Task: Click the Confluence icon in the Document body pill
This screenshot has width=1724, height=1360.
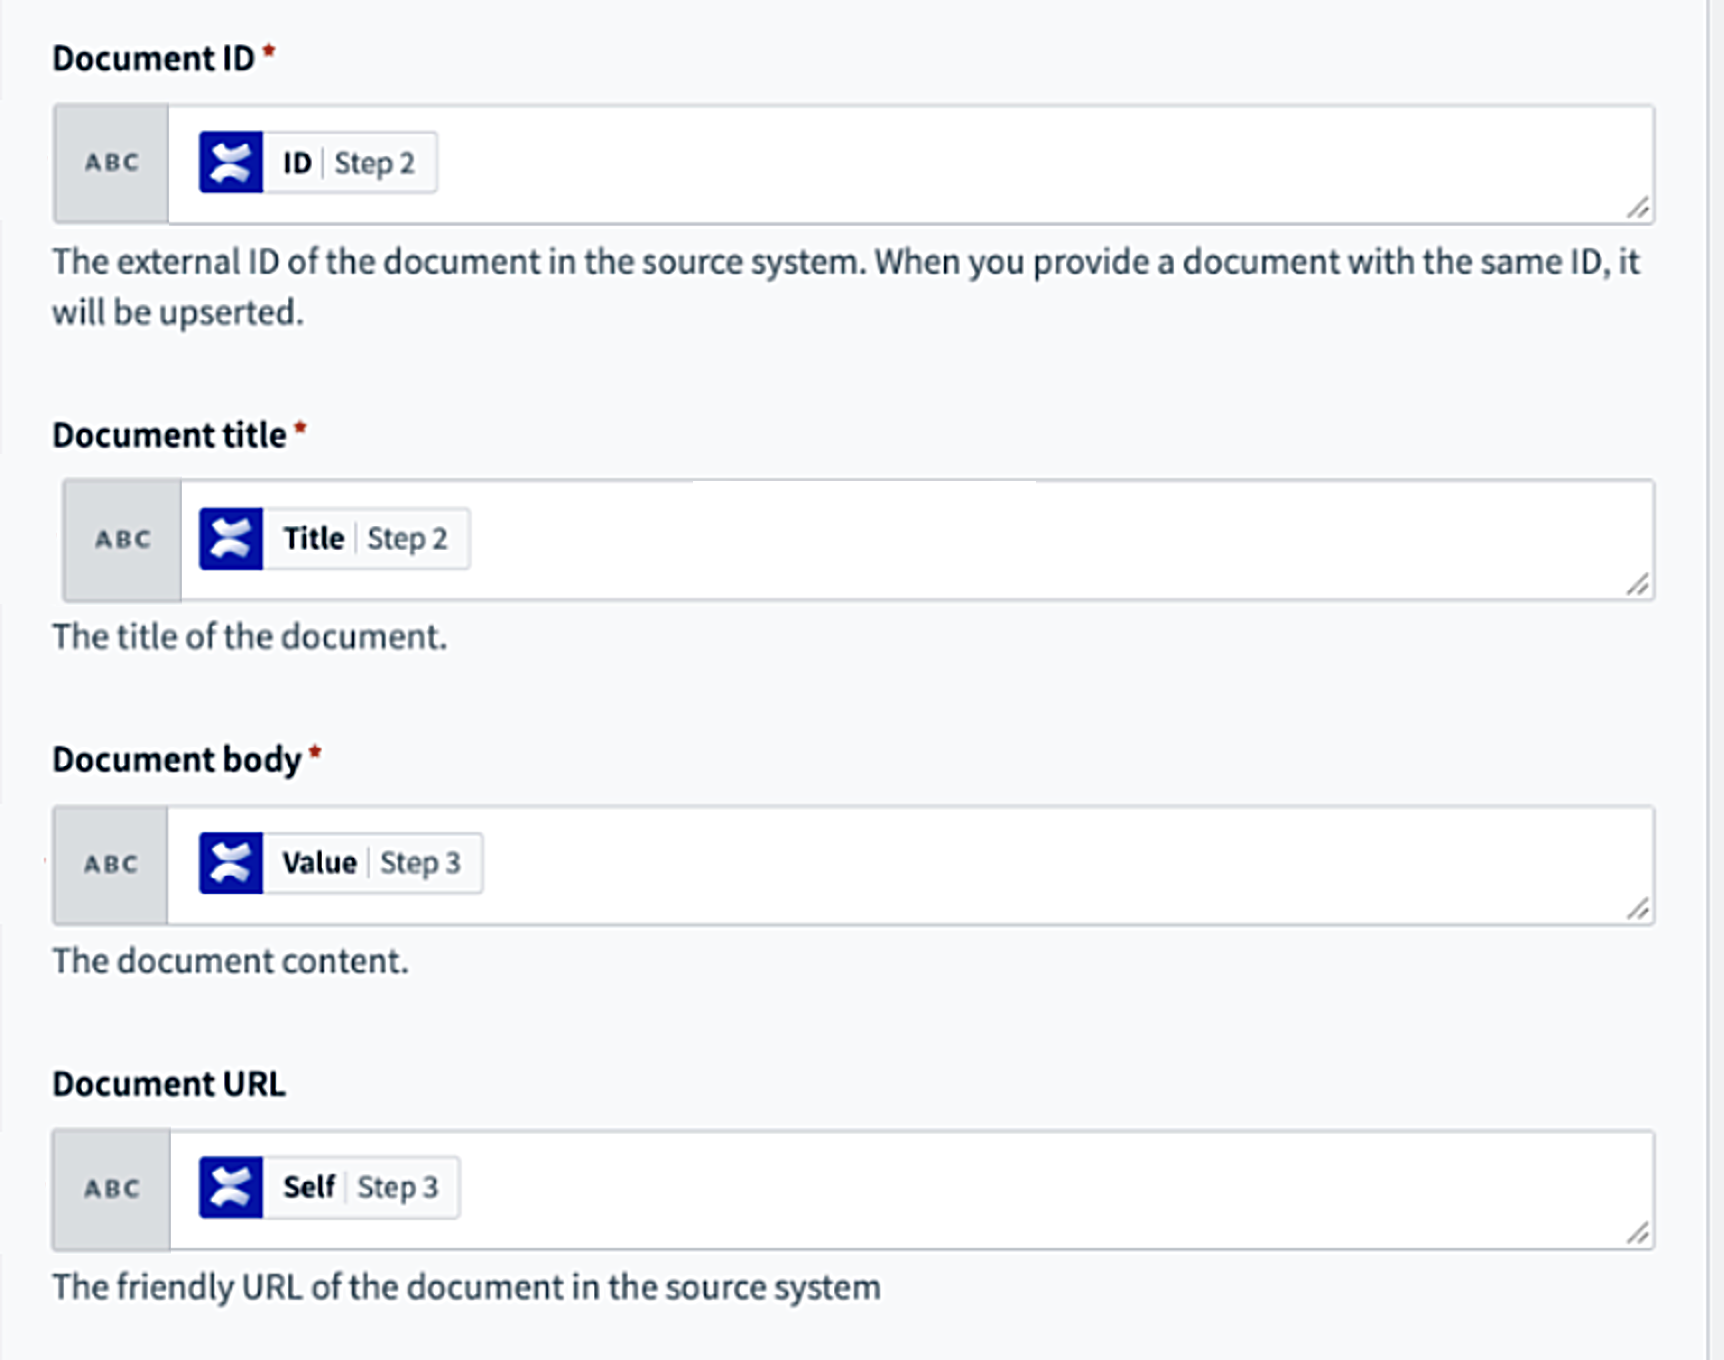Action: [231, 862]
